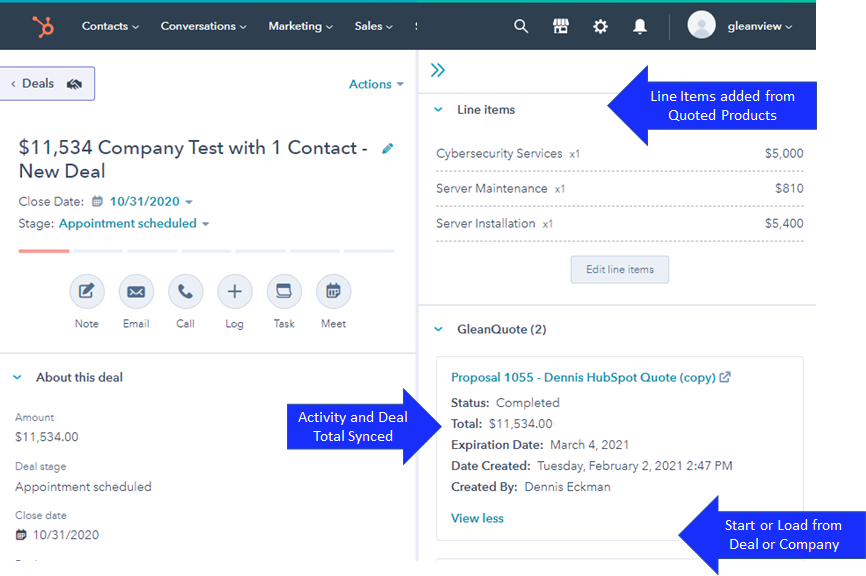Compose an Email from the deal
The image size is (866, 576).
coord(136,292)
